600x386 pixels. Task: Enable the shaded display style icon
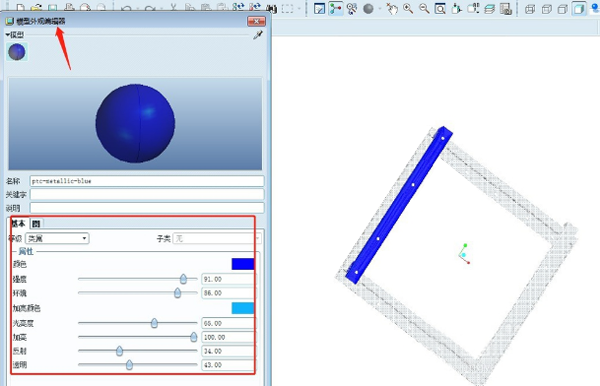(579, 8)
